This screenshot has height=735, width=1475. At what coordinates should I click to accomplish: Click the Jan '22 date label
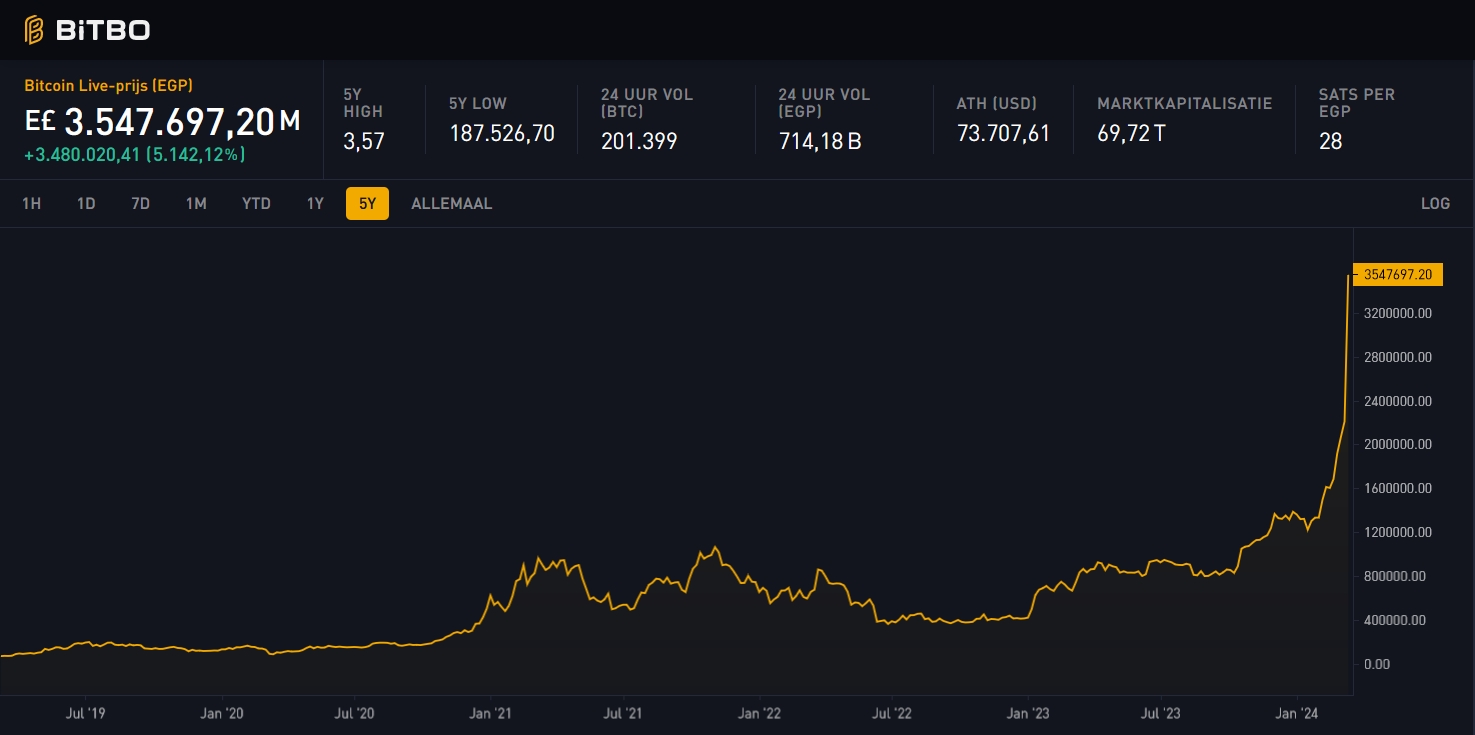click(x=760, y=713)
